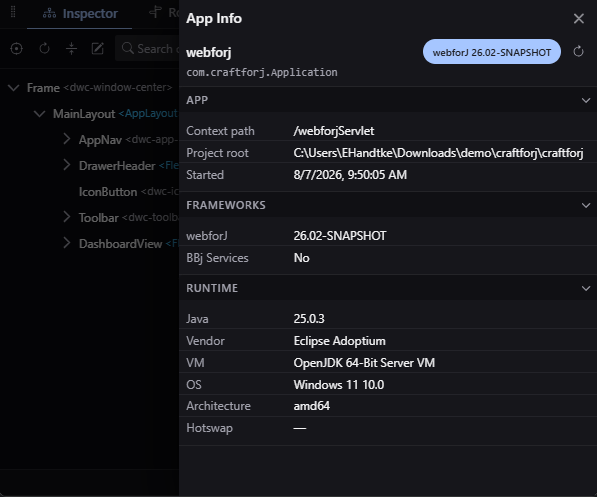This screenshot has width=597, height=497.
Task: Collapse the MainLayout tree node
Action: click(40, 114)
